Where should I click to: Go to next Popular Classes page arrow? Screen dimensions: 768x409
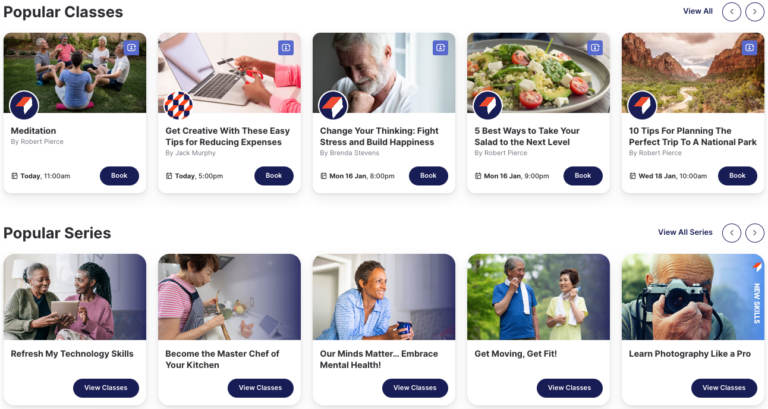point(755,12)
